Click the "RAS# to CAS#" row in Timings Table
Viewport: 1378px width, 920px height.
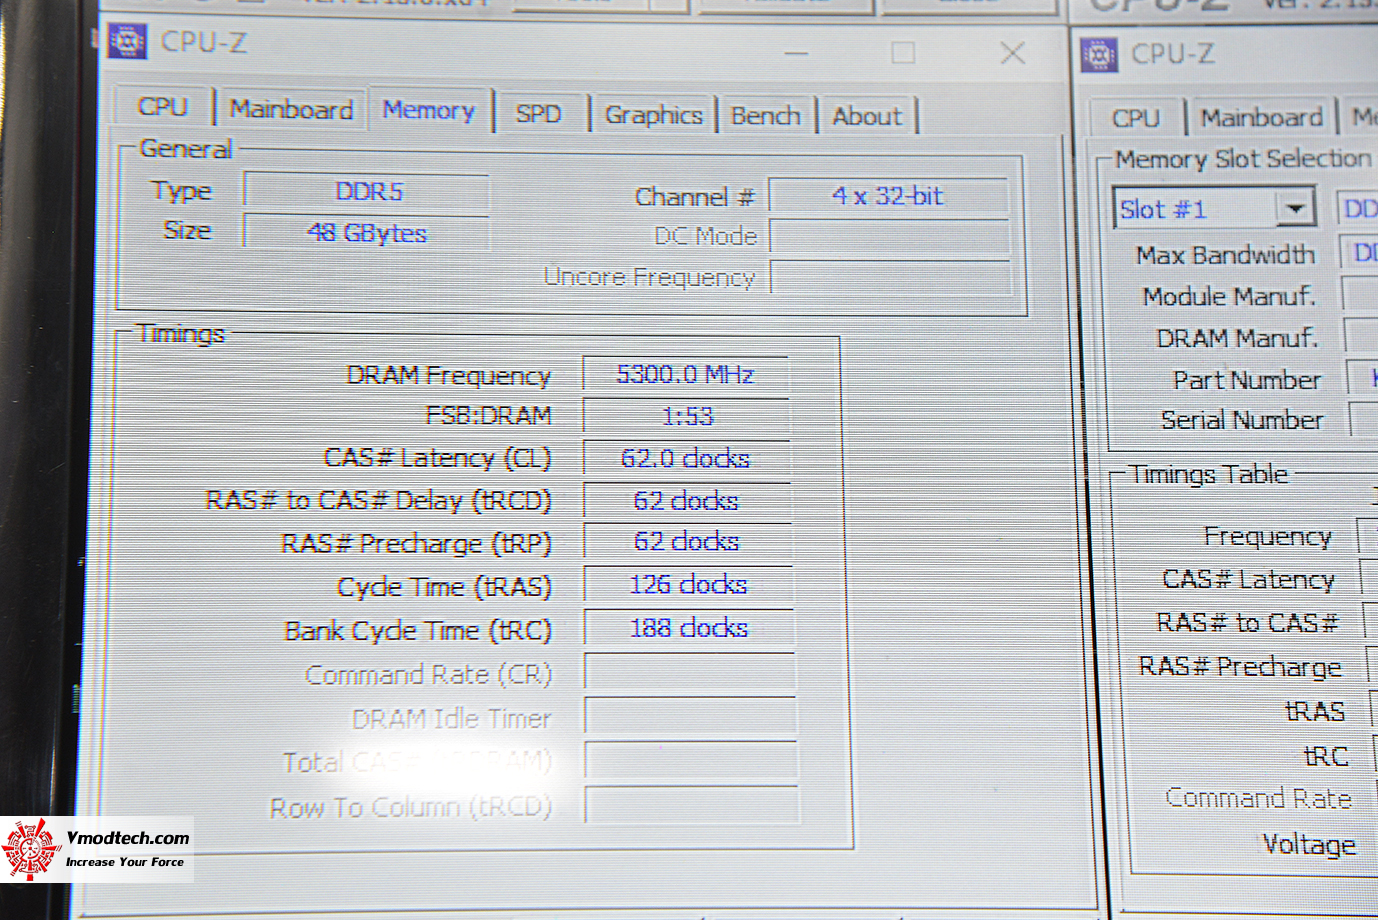coord(1248,623)
